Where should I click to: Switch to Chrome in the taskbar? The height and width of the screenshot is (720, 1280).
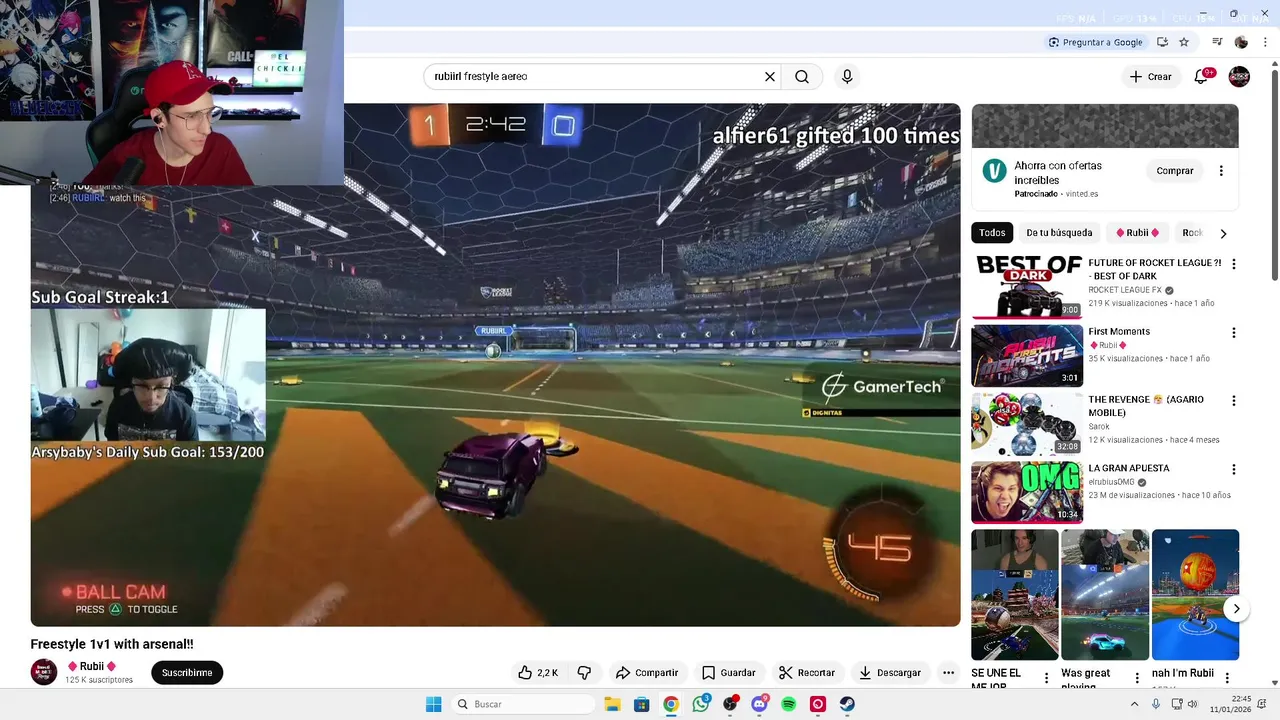[x=671, y=704]
